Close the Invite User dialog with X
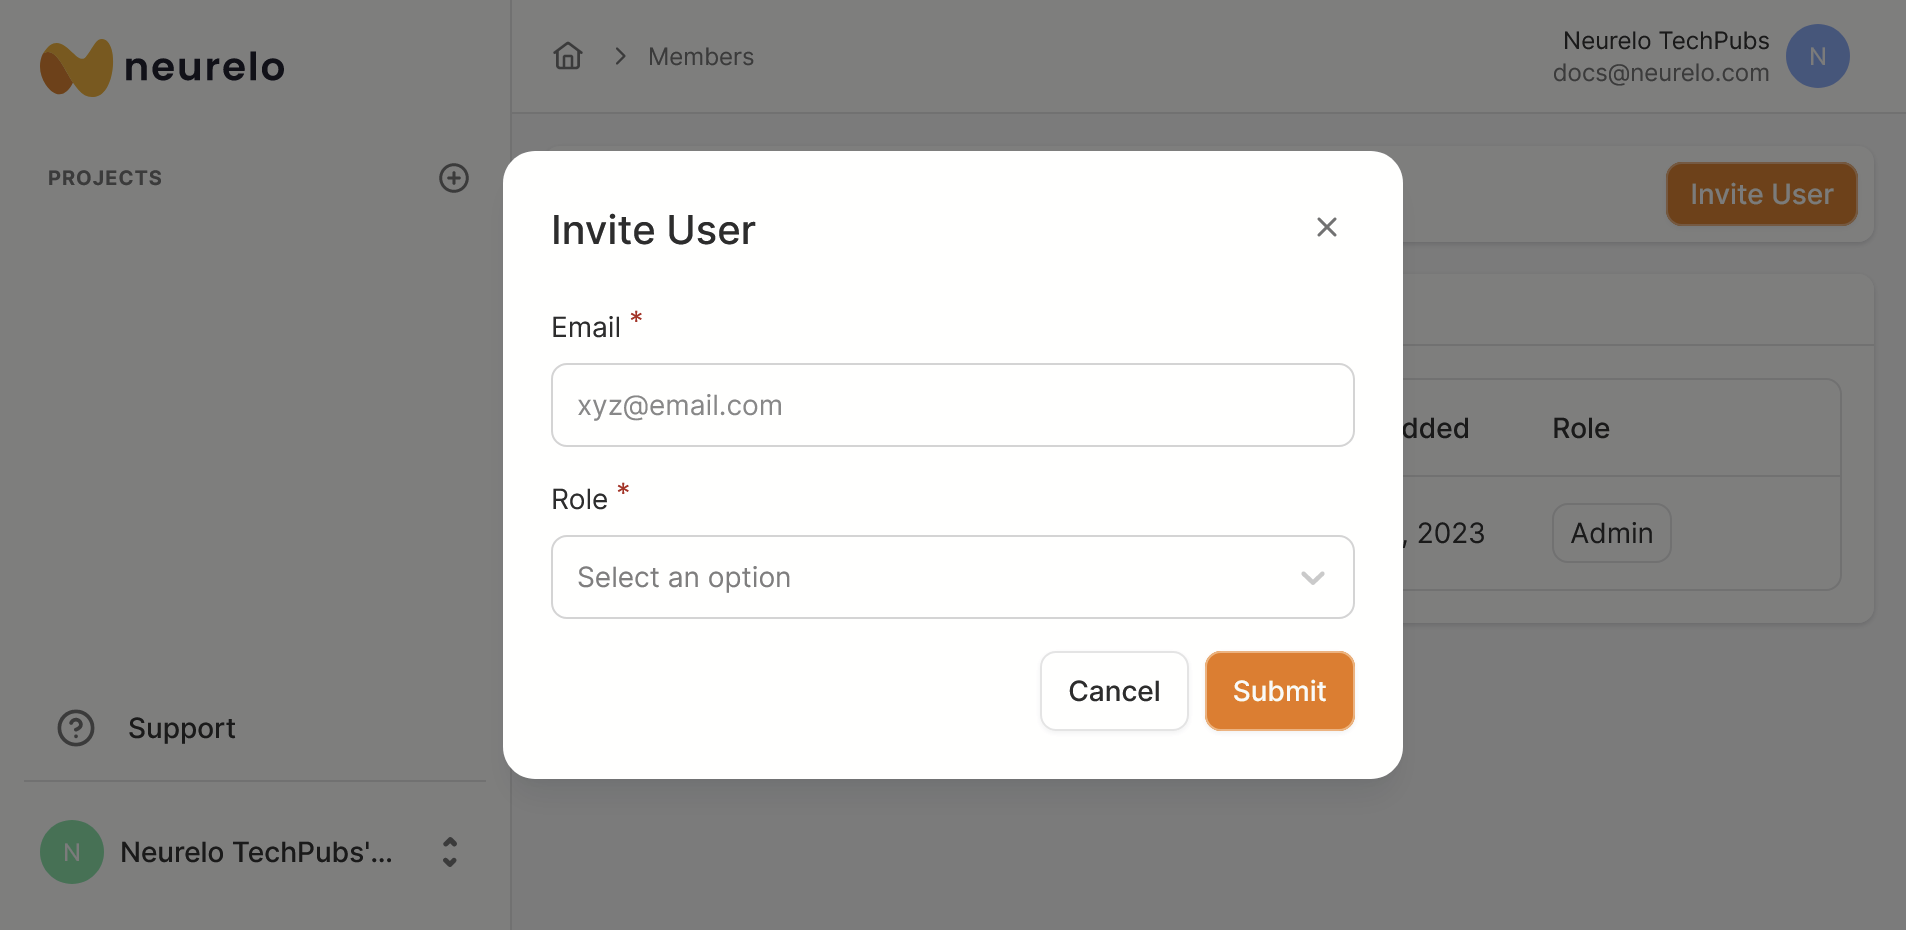 (x=1327, y=228)
